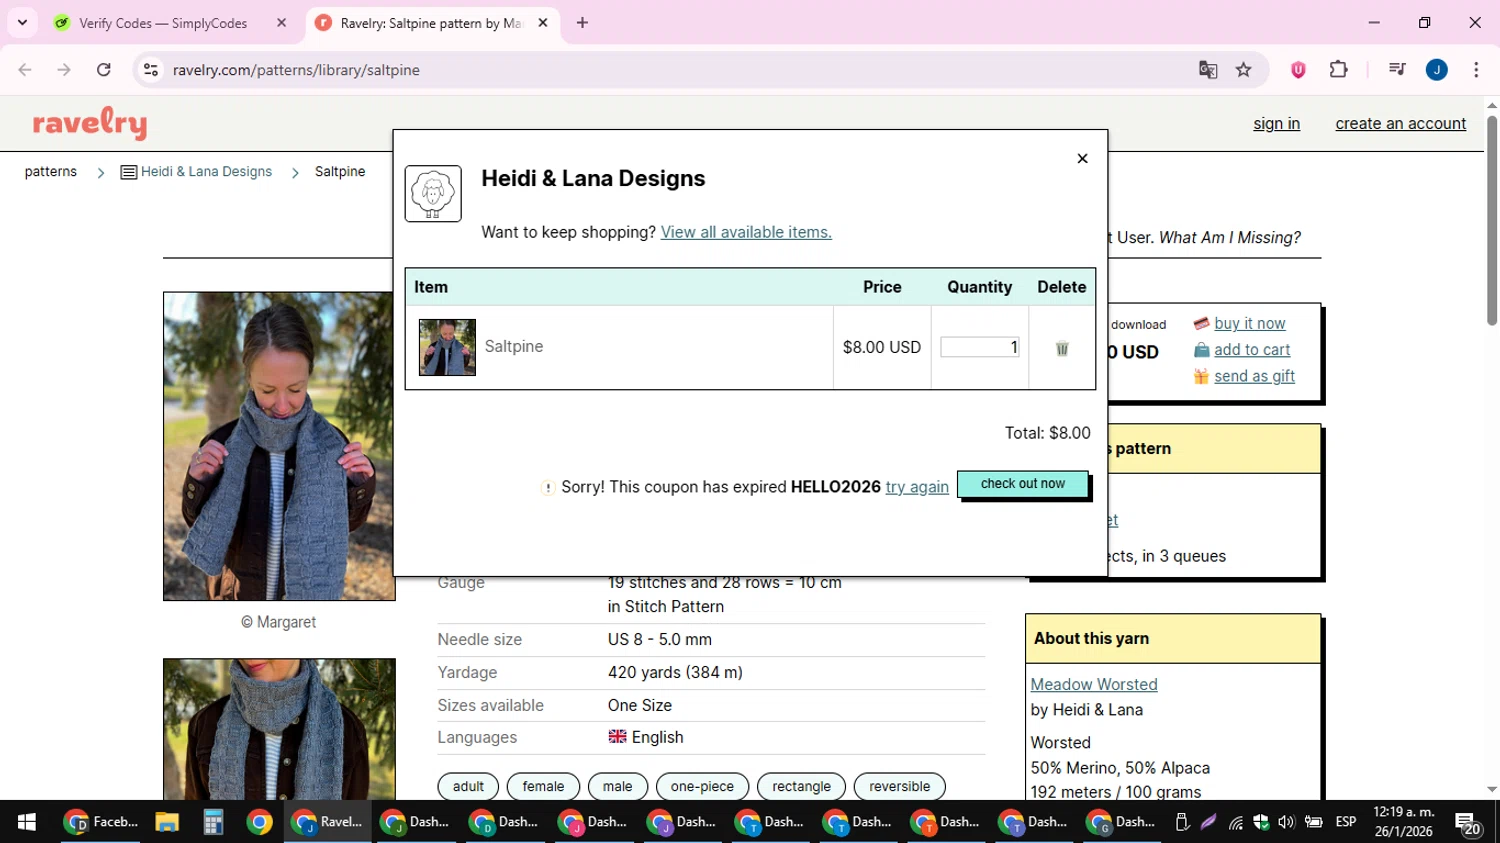Open Calculator from taskbar
1500x843 pixels.
(213, 822)
